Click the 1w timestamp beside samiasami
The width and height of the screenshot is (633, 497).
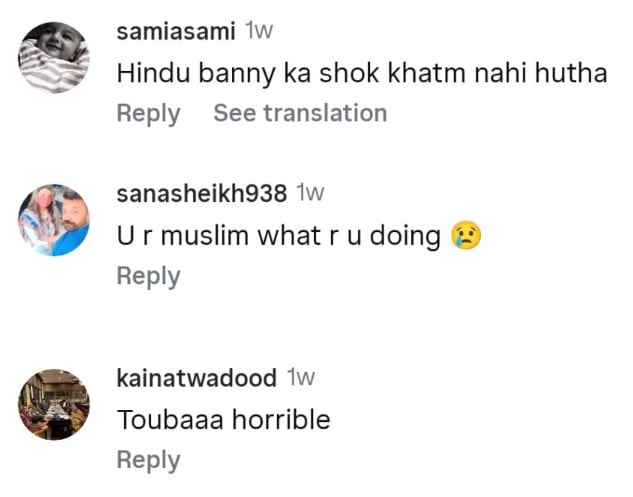259,31
